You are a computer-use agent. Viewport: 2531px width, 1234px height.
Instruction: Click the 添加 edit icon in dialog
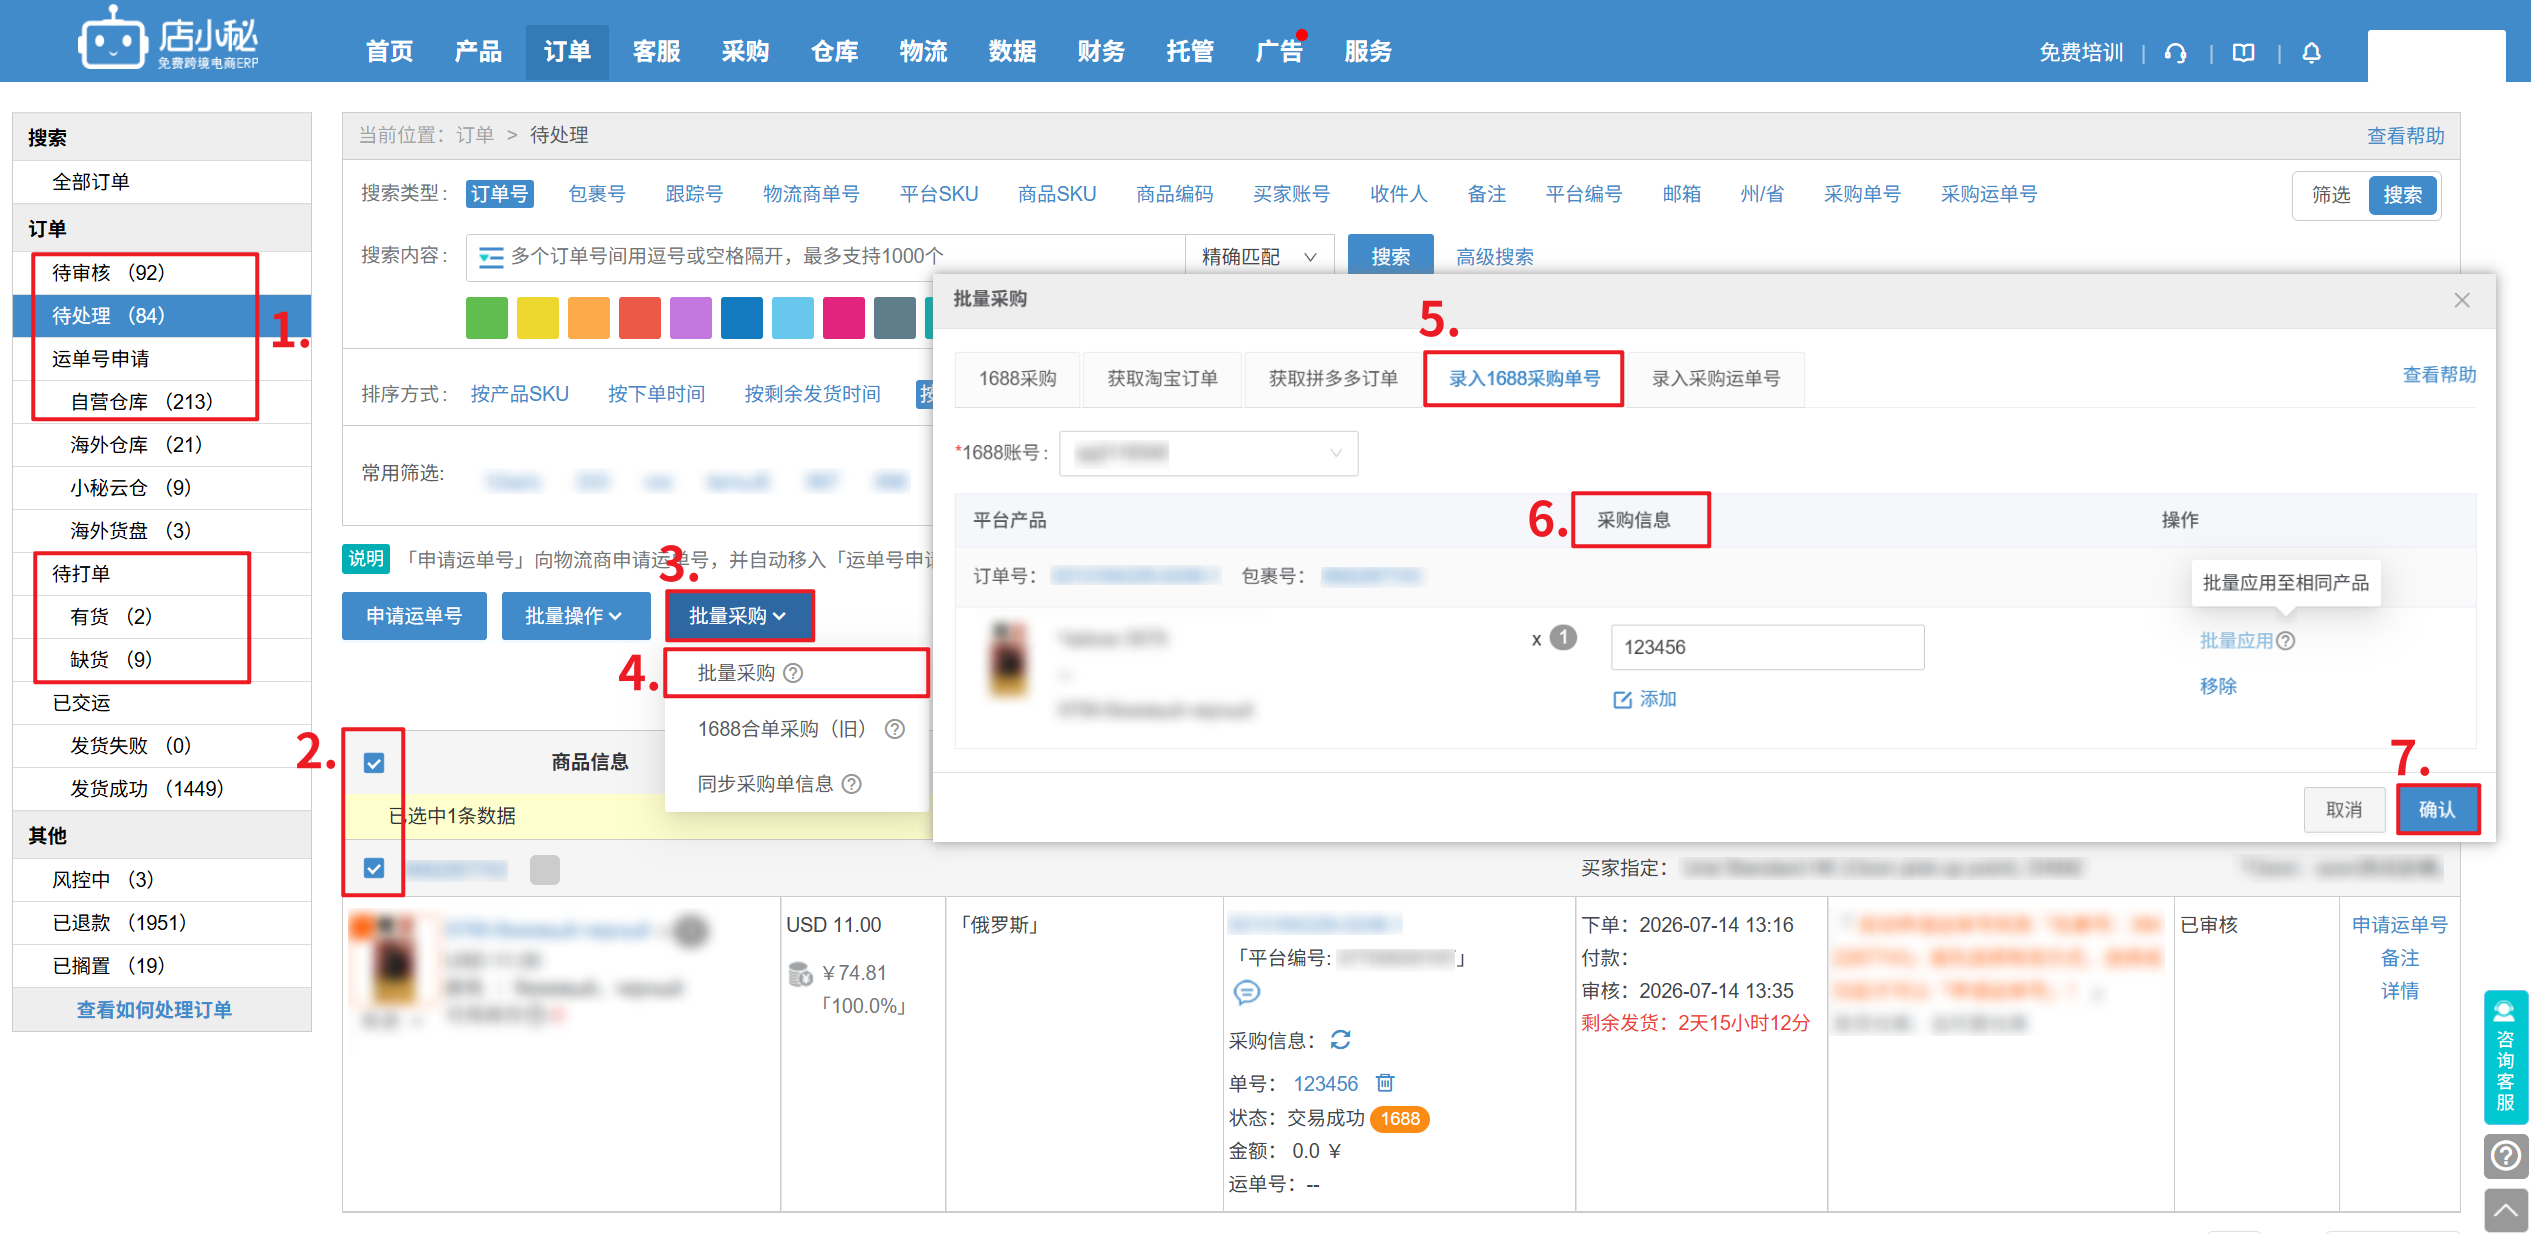[1622, 700]
